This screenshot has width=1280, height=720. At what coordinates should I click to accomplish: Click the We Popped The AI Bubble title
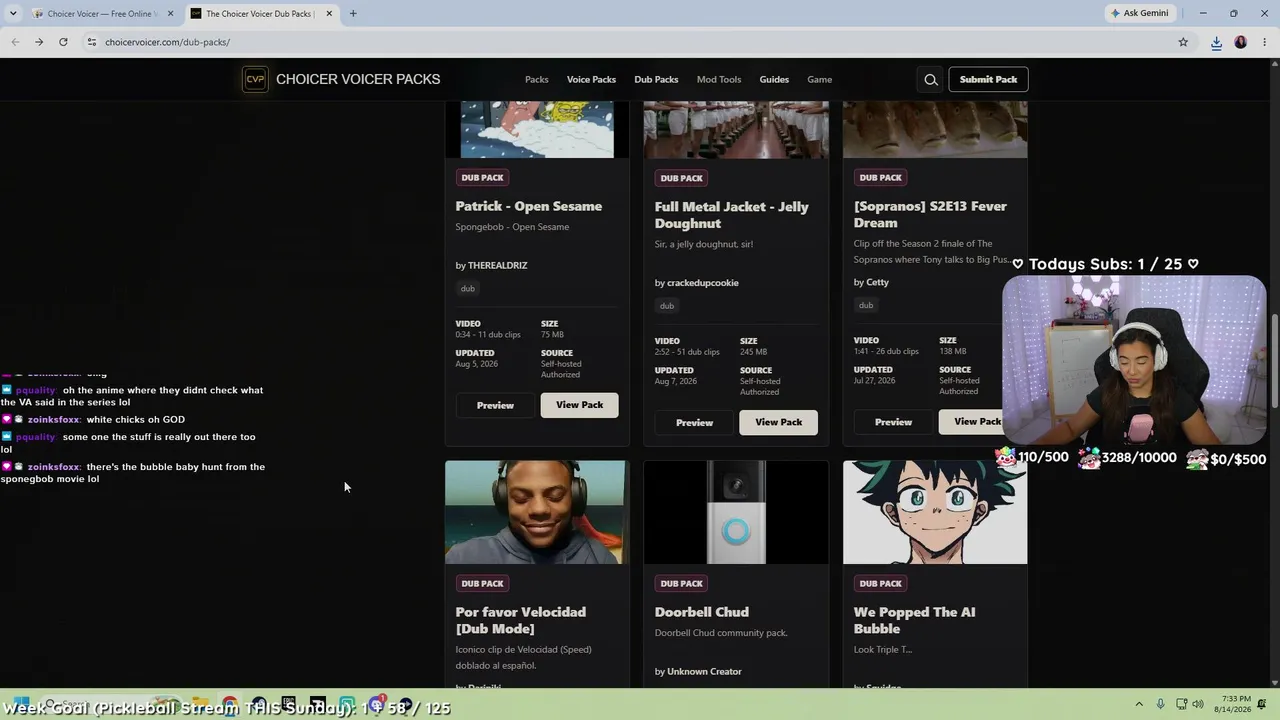pyautogui.click(x=915, y=620)
